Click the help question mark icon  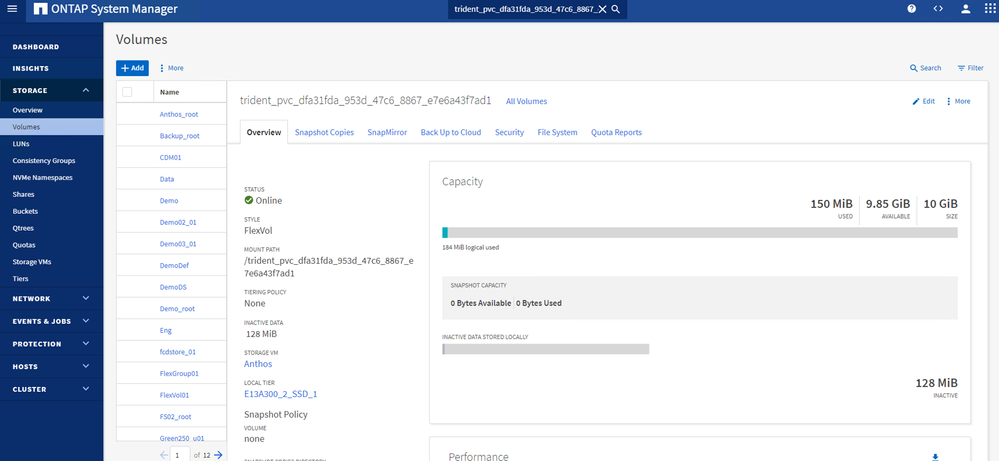pos(911,9)
